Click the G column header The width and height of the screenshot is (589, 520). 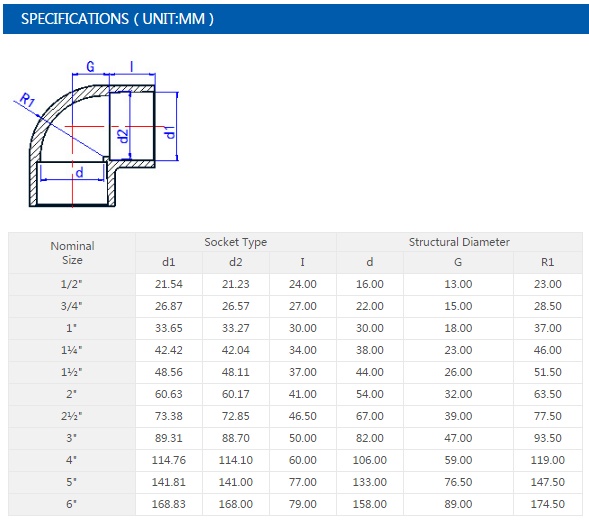coord(458,262)
